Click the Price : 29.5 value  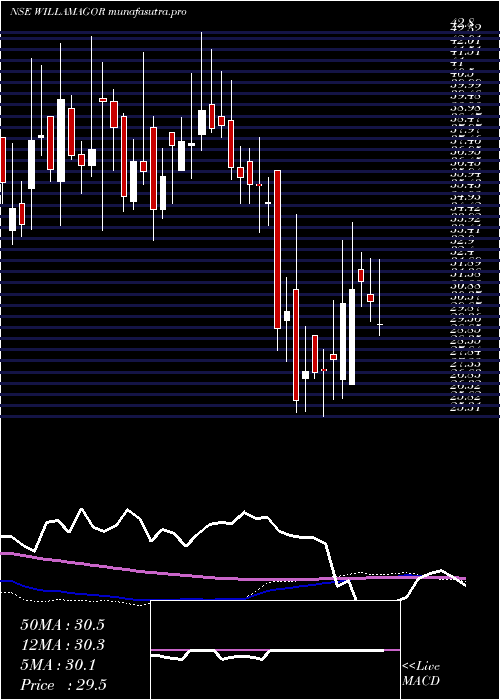pyautogui.click(x=63, y=685)
